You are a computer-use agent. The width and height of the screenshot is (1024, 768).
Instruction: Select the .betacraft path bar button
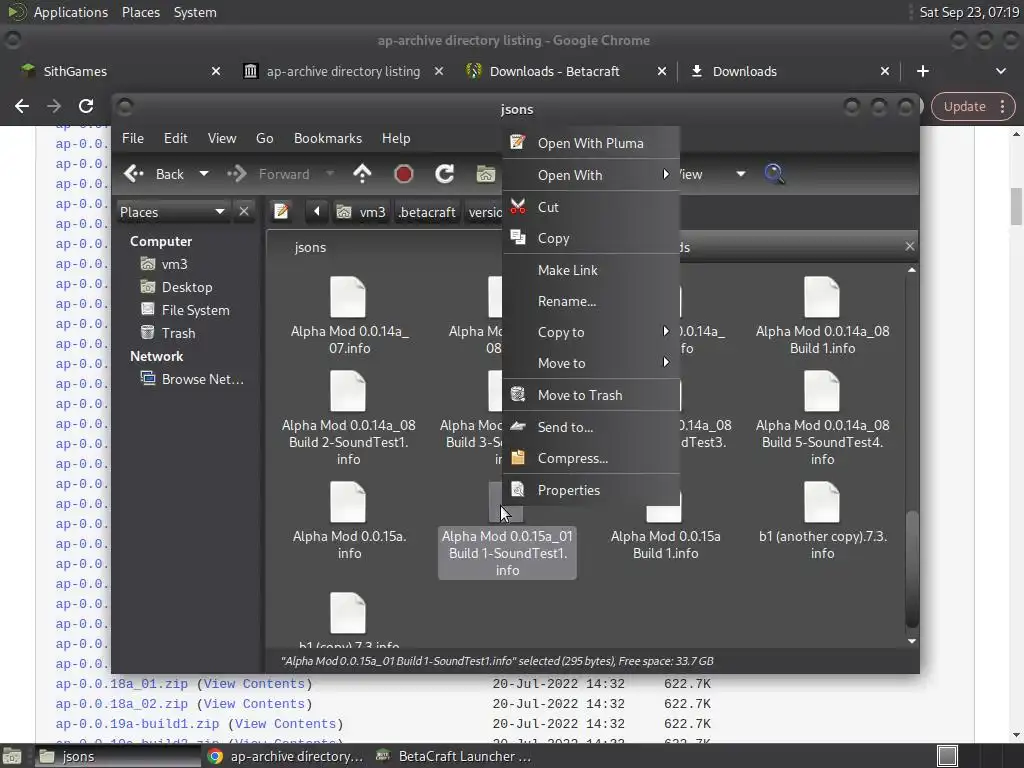[427, 212]
